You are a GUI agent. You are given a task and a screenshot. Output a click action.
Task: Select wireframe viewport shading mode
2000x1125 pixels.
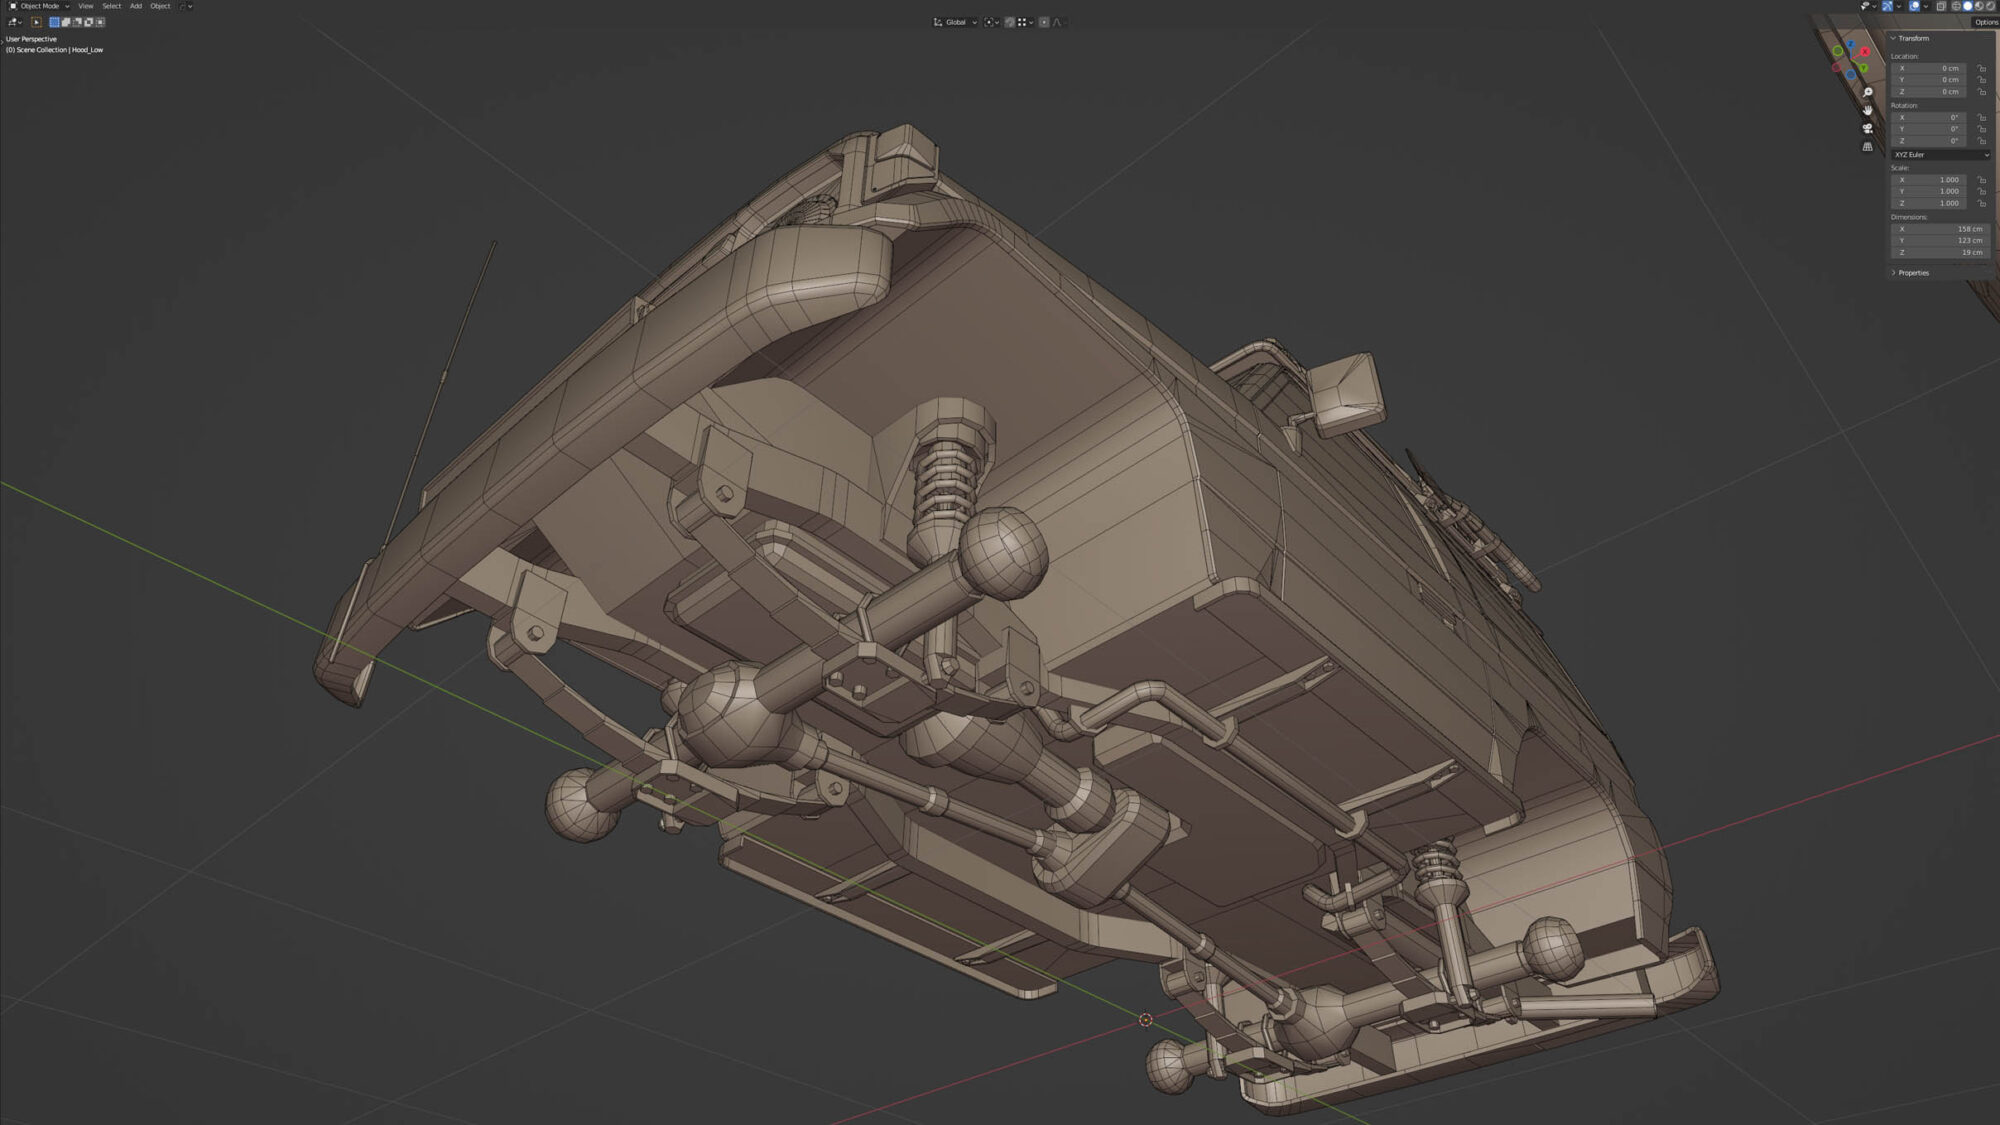(x=1955, y=6)
